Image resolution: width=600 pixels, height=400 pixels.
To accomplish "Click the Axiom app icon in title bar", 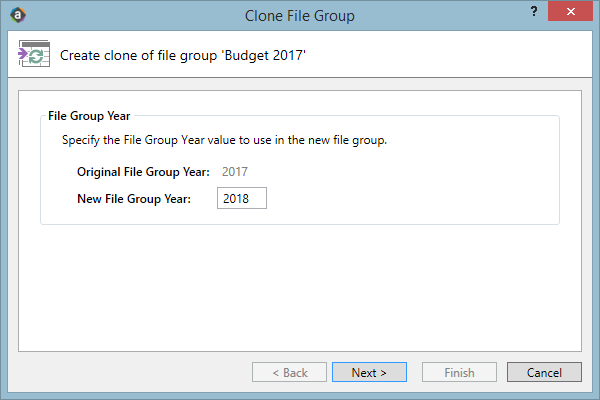I will 18,15.
